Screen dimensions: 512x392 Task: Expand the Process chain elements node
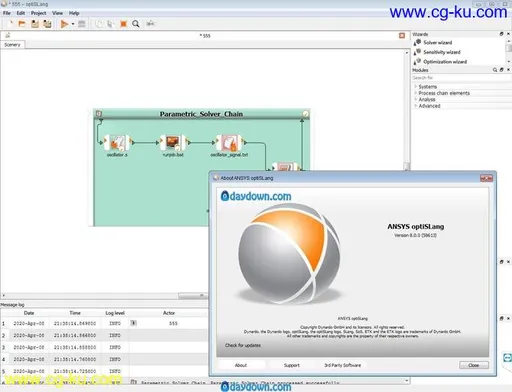[x=416, y=93]
